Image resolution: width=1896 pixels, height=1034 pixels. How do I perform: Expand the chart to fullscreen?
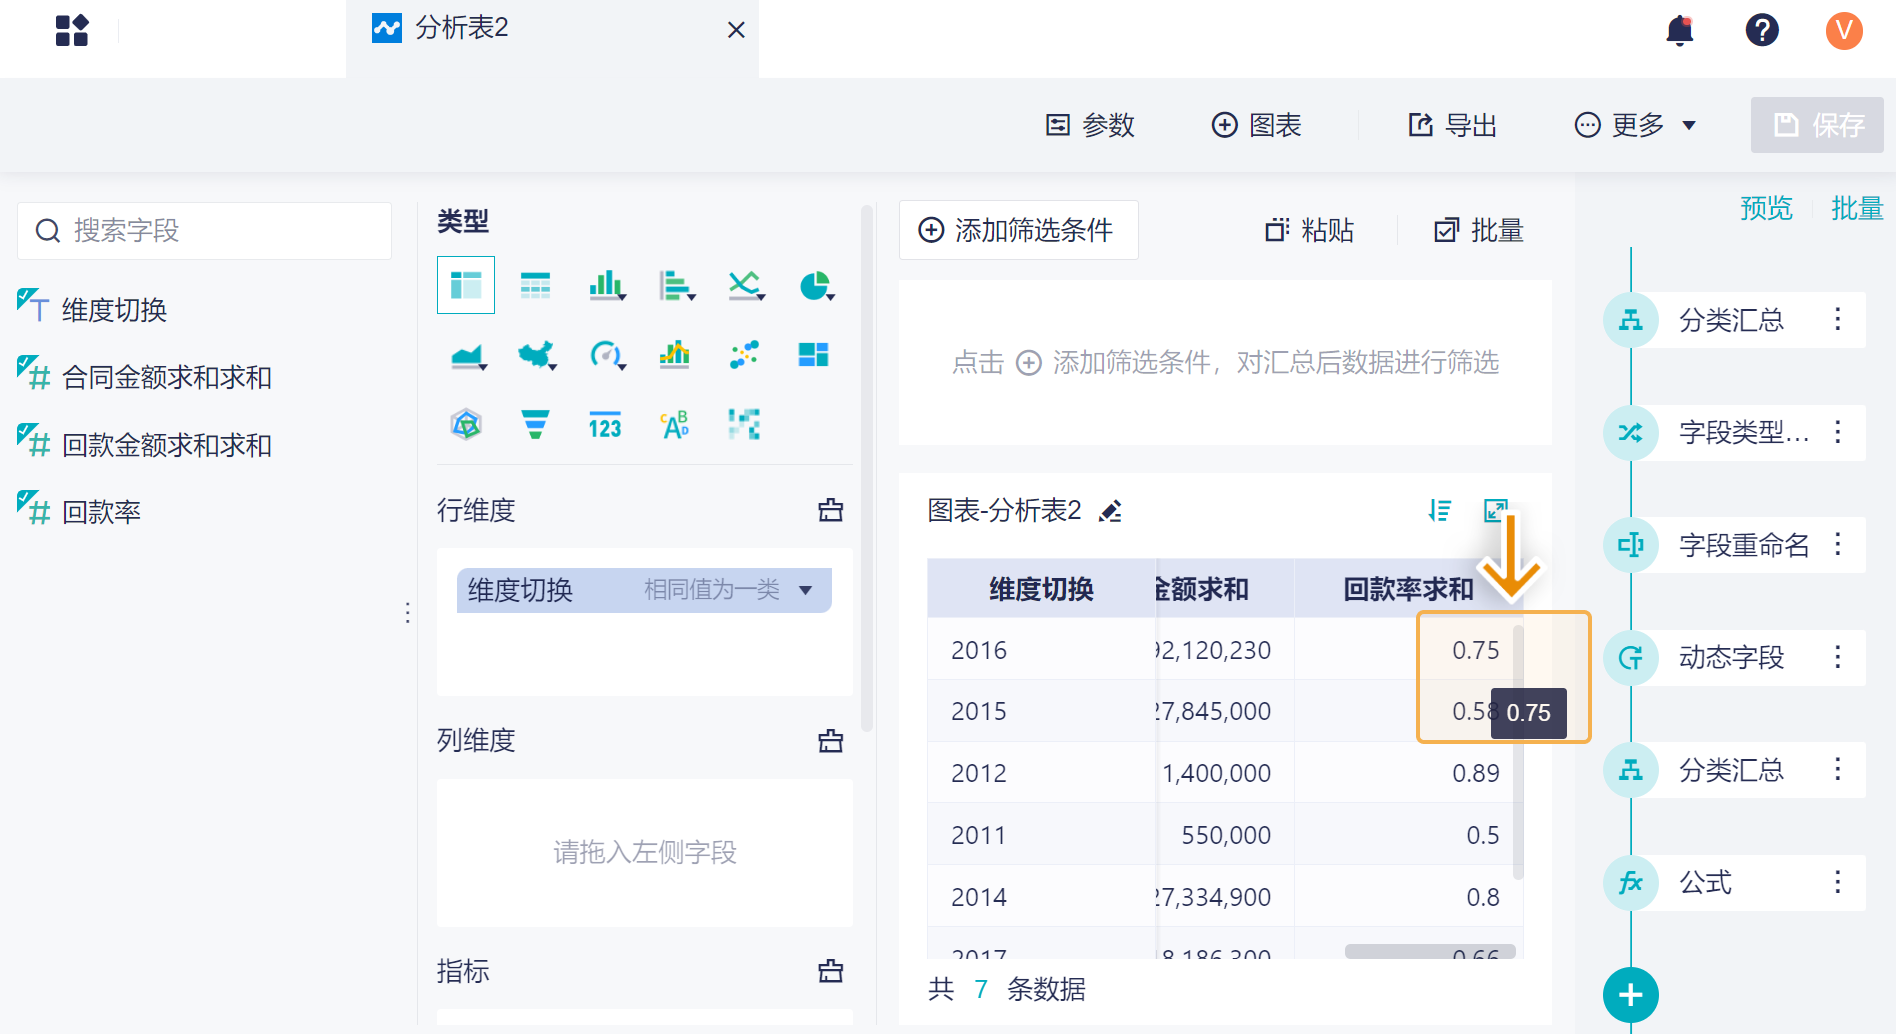click(1496, 511)
